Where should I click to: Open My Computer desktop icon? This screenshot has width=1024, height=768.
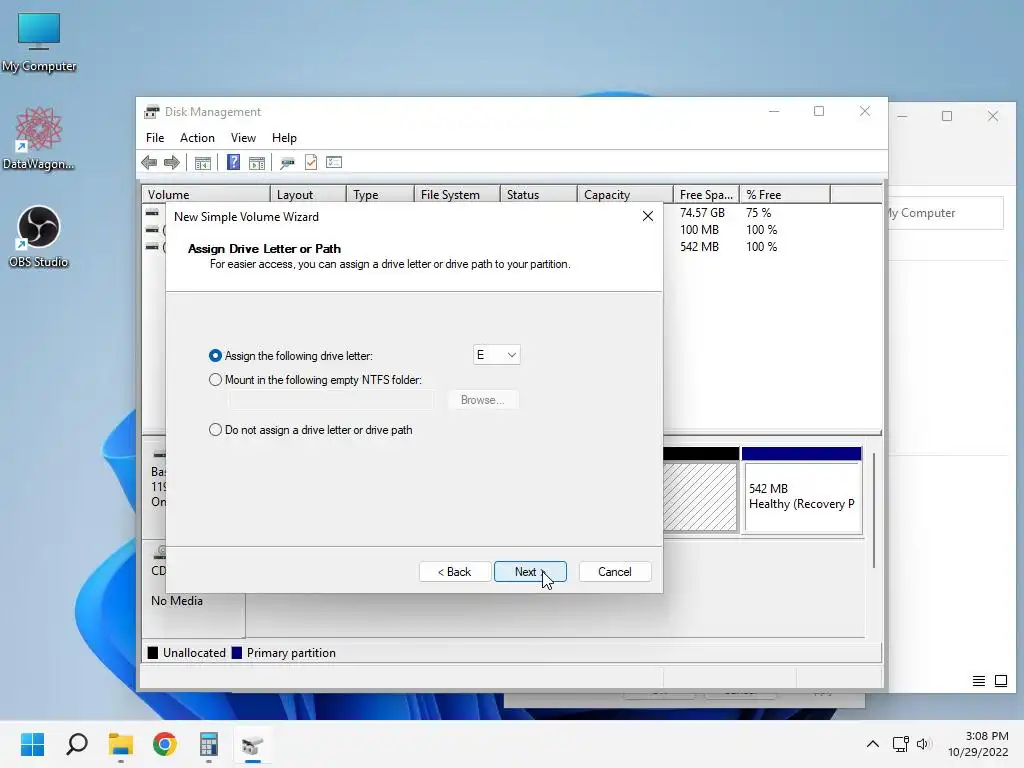[39, 42]
